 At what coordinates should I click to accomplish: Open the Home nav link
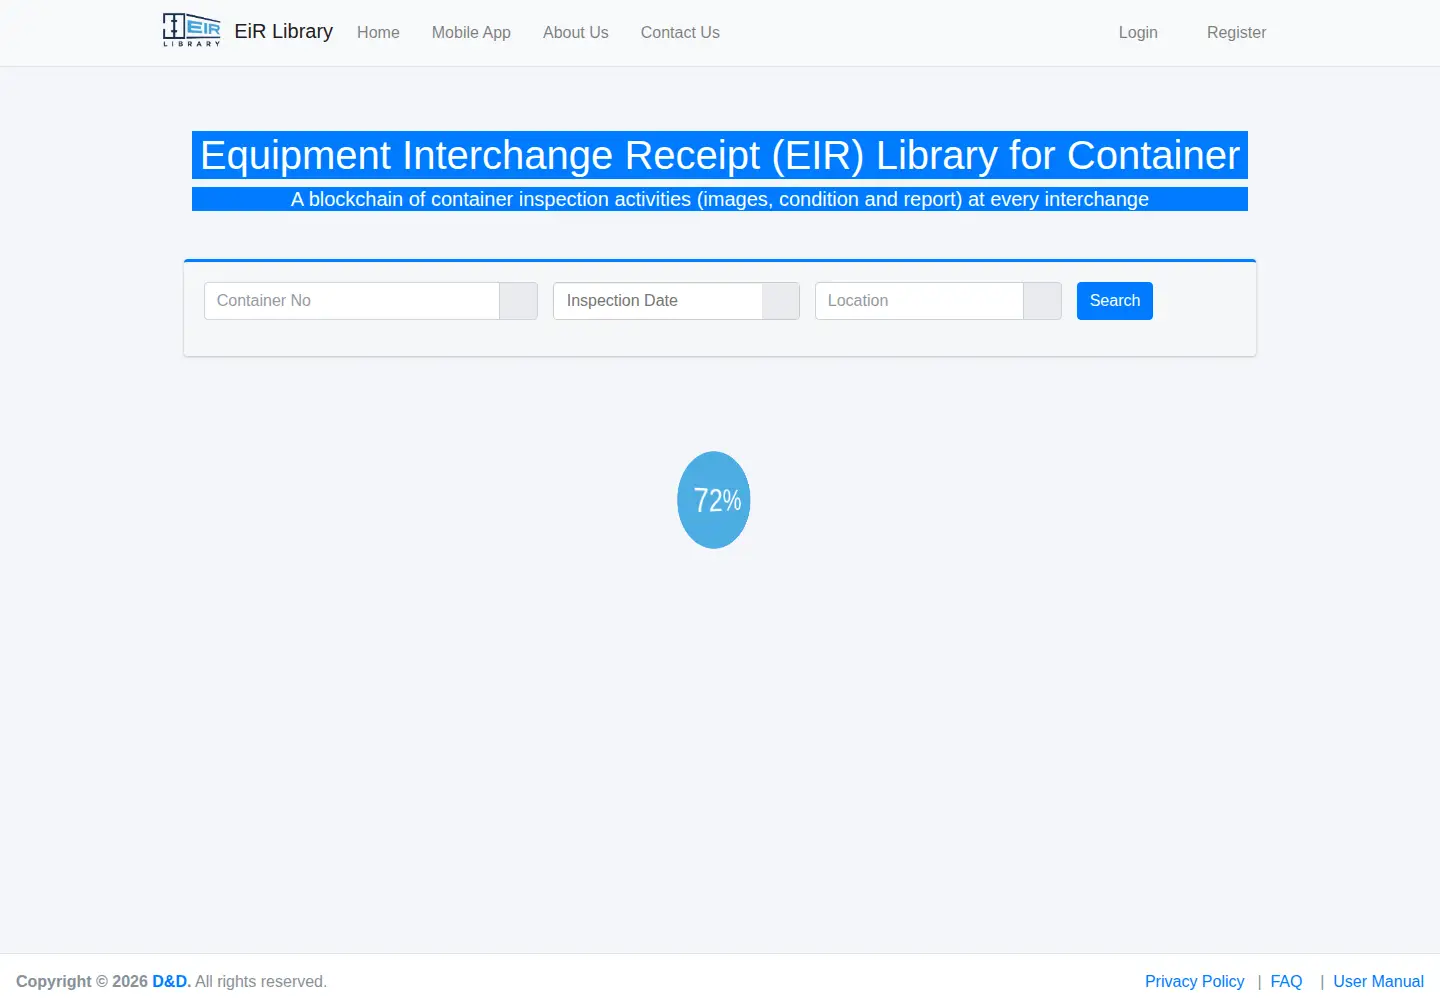tap(378, 32)
